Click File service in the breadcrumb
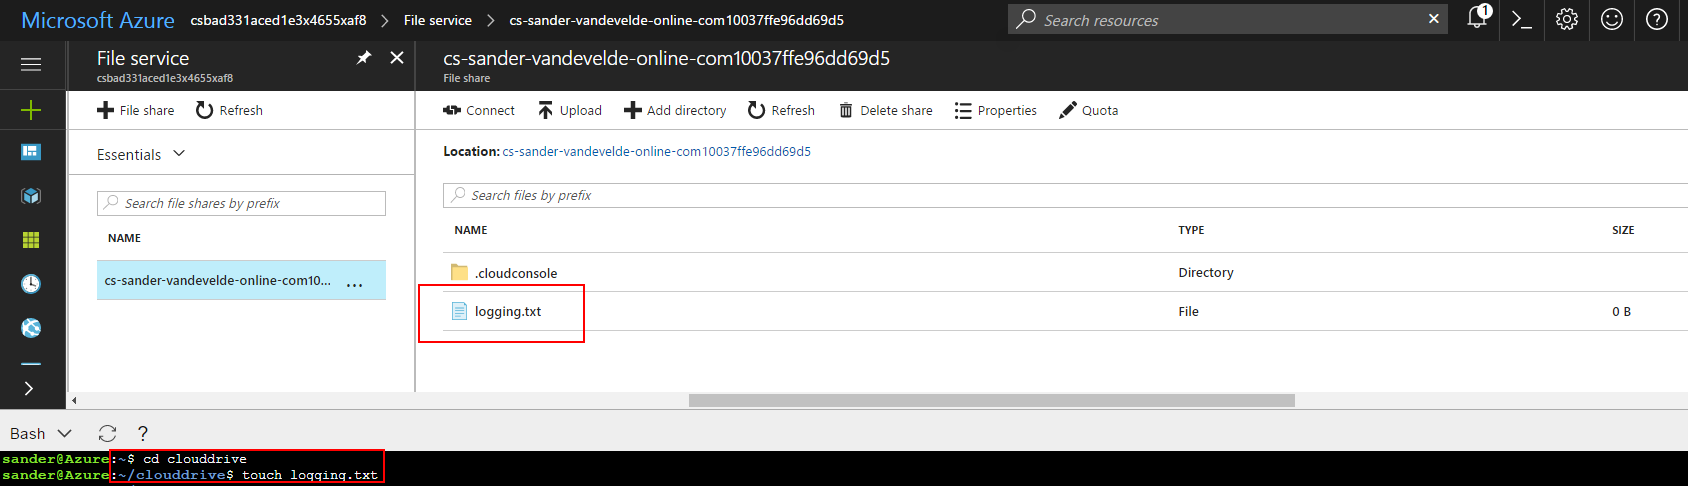This screenshot has height=486, width=1688. (x=437, y=20)
